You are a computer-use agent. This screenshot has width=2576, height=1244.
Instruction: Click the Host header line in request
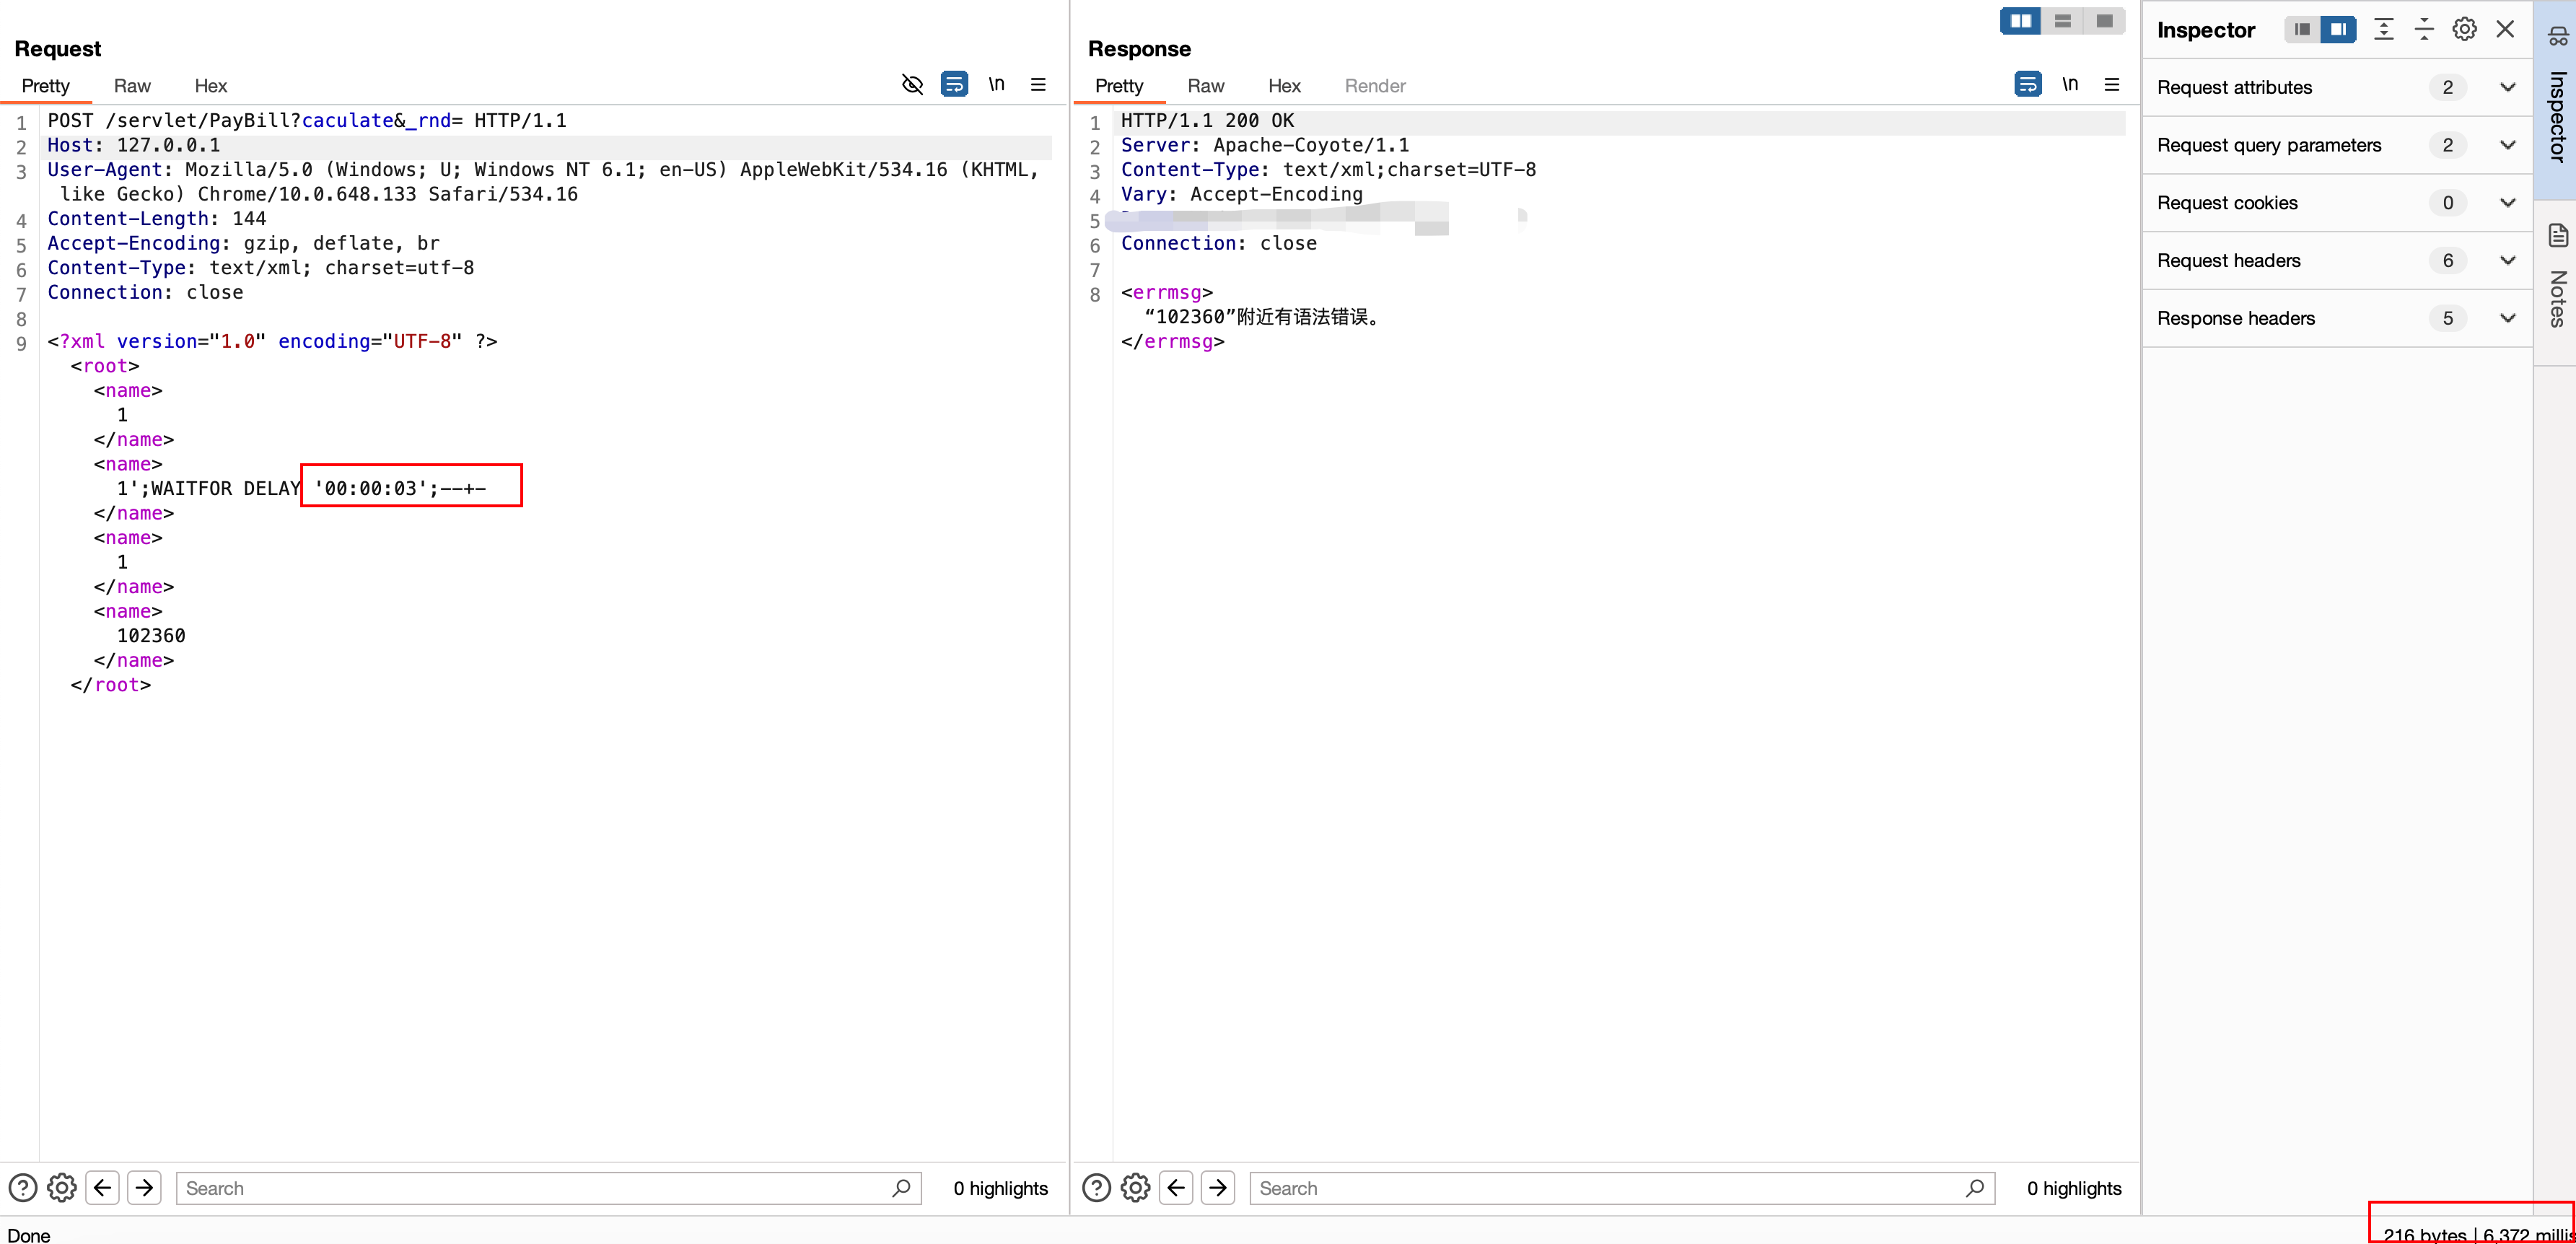click(x=134, y=146)
